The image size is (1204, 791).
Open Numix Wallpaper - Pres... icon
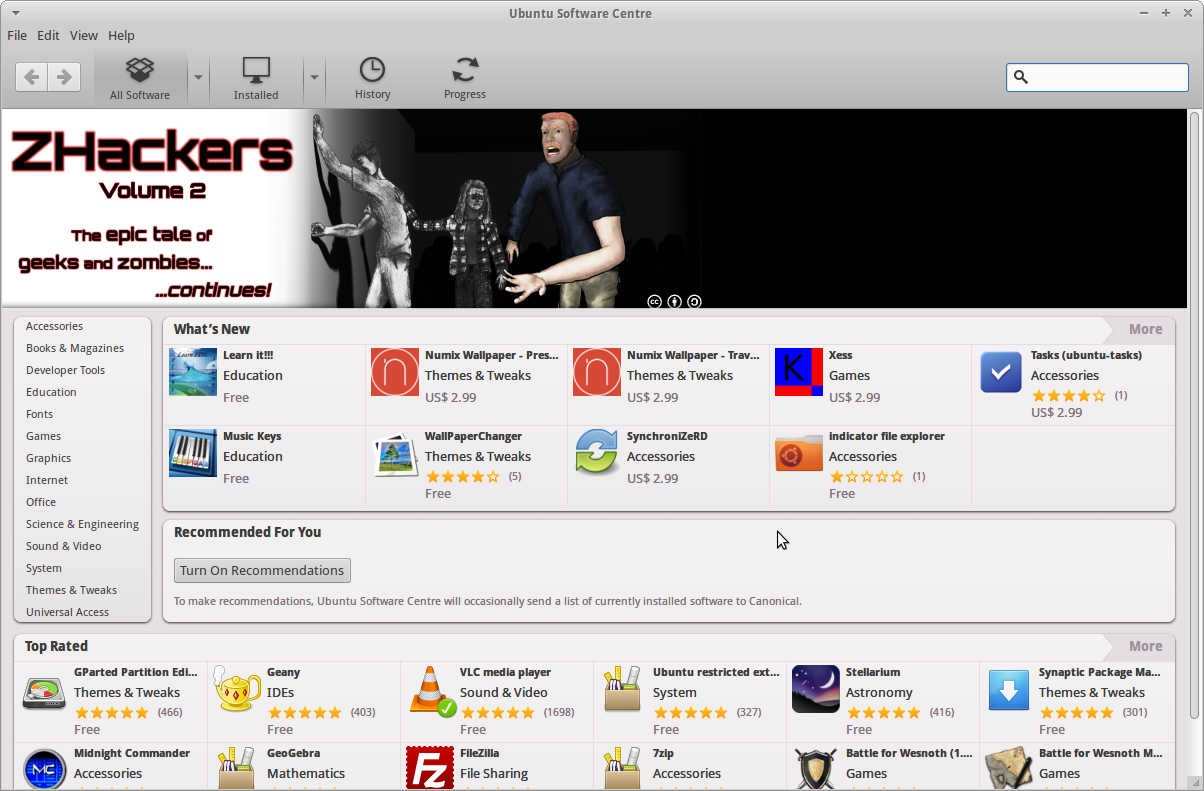tap(395, 372)
